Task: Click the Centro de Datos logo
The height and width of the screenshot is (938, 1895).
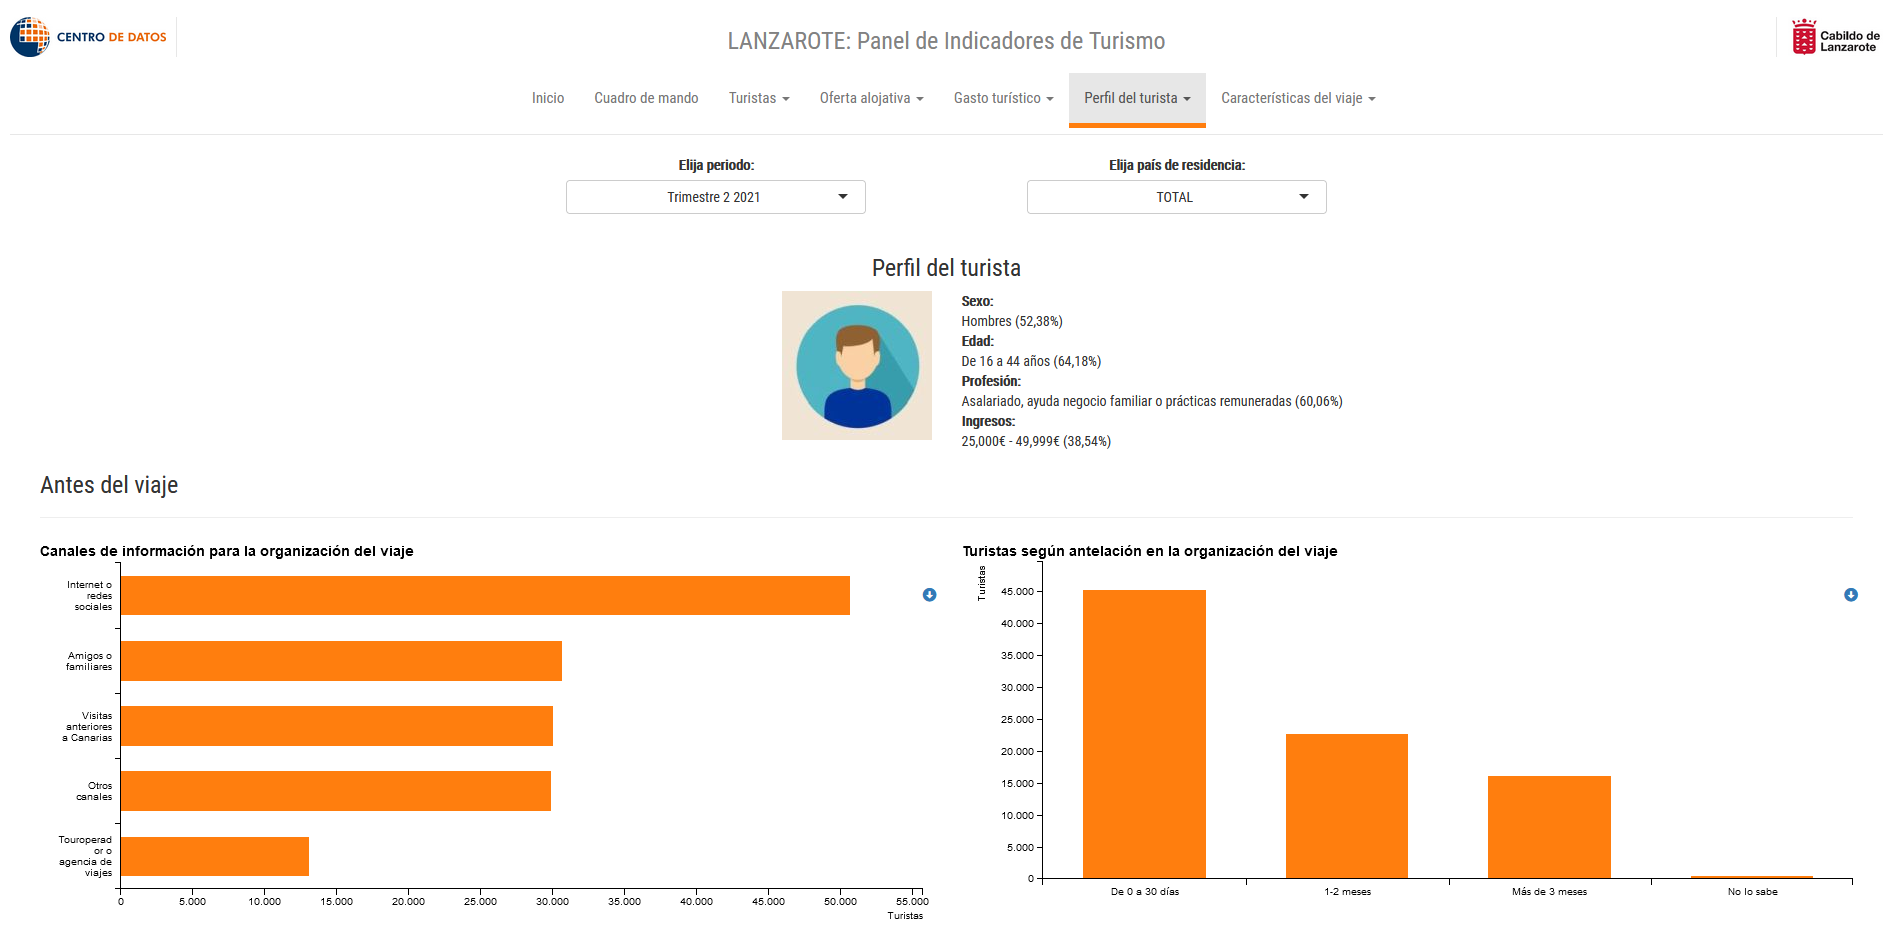Action: coord(89,37)
